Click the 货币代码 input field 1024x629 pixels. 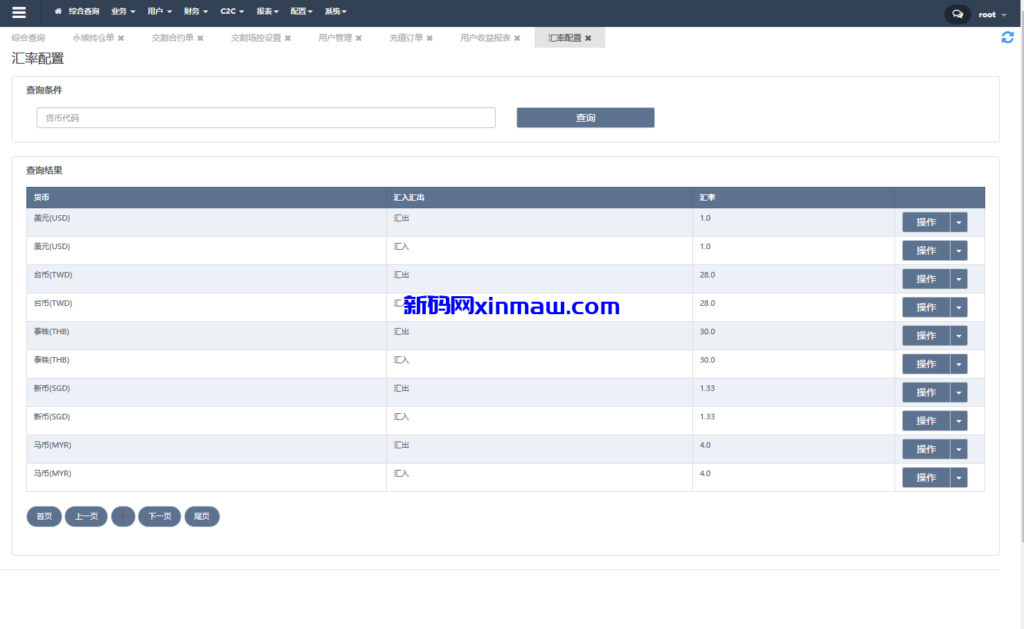coord(265,117)
